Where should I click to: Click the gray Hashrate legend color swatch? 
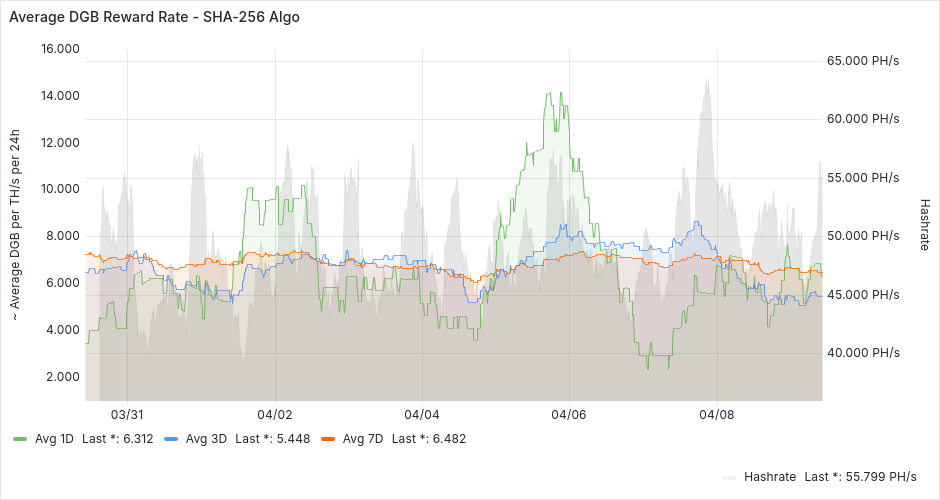[729, 477]
